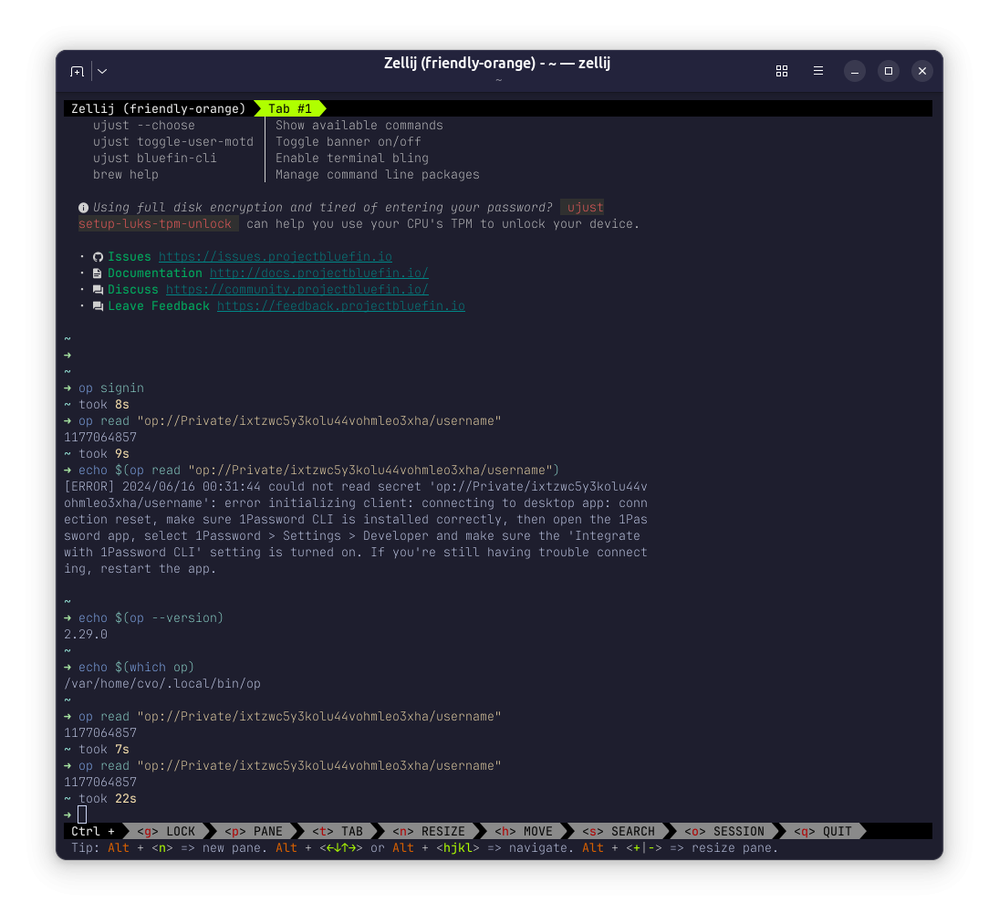Viewport: 999px width, 921px height.
Task: Click the '/var/home/cvo/.local/bin/op' path output
Action: tap(162, 683)
